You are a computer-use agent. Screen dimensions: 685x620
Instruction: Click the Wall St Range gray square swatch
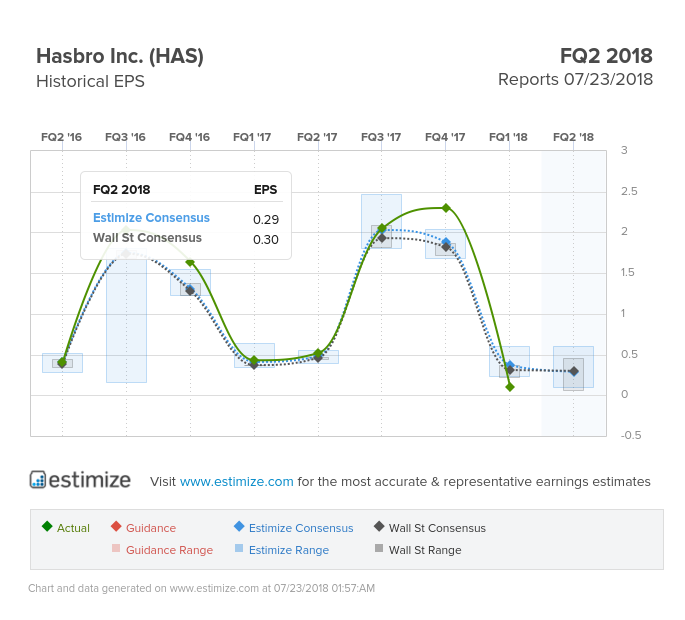click(x=379, y=548)
